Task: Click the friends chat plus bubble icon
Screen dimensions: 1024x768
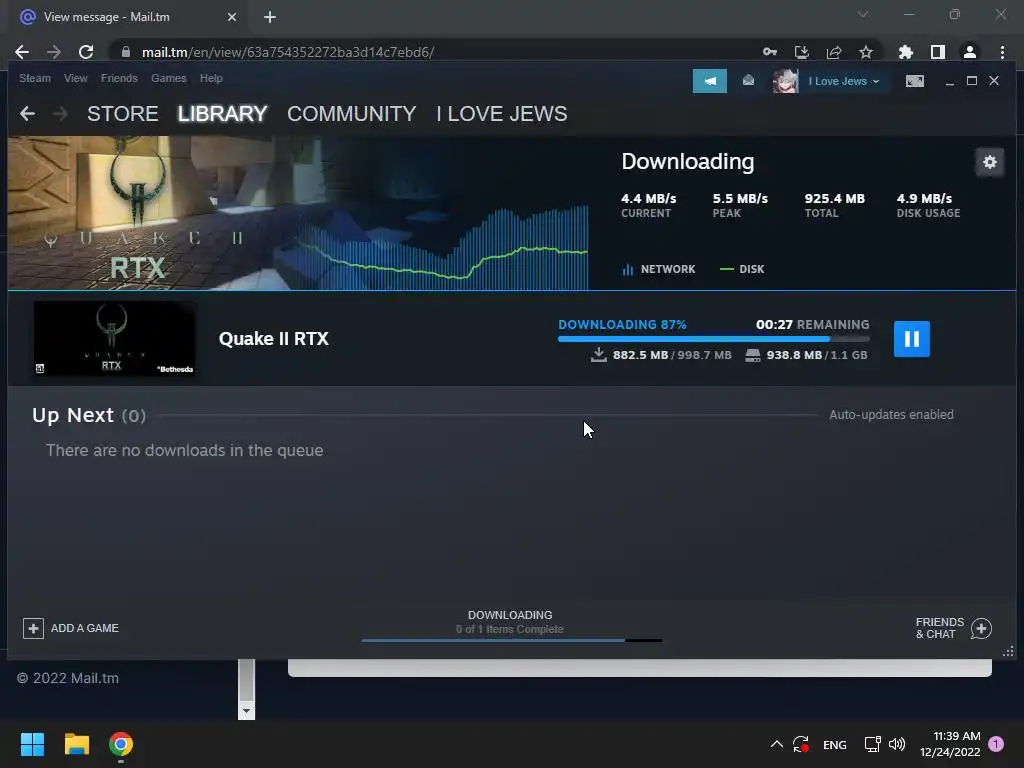Action: click(981, 628)
